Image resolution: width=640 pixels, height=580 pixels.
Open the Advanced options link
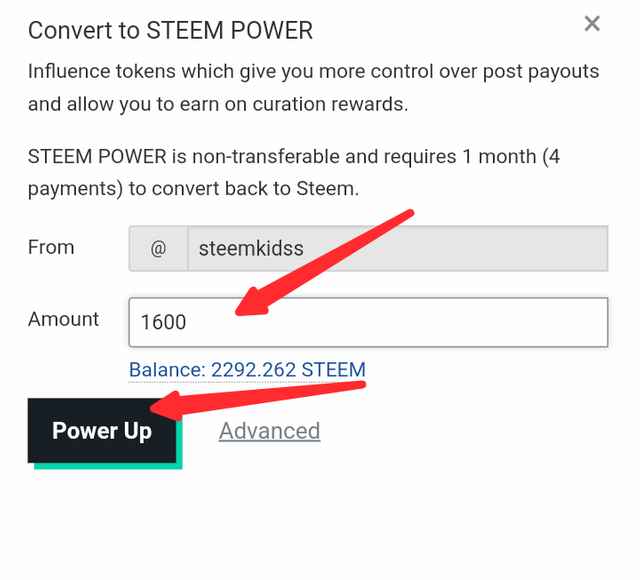[x=269, y=431]
